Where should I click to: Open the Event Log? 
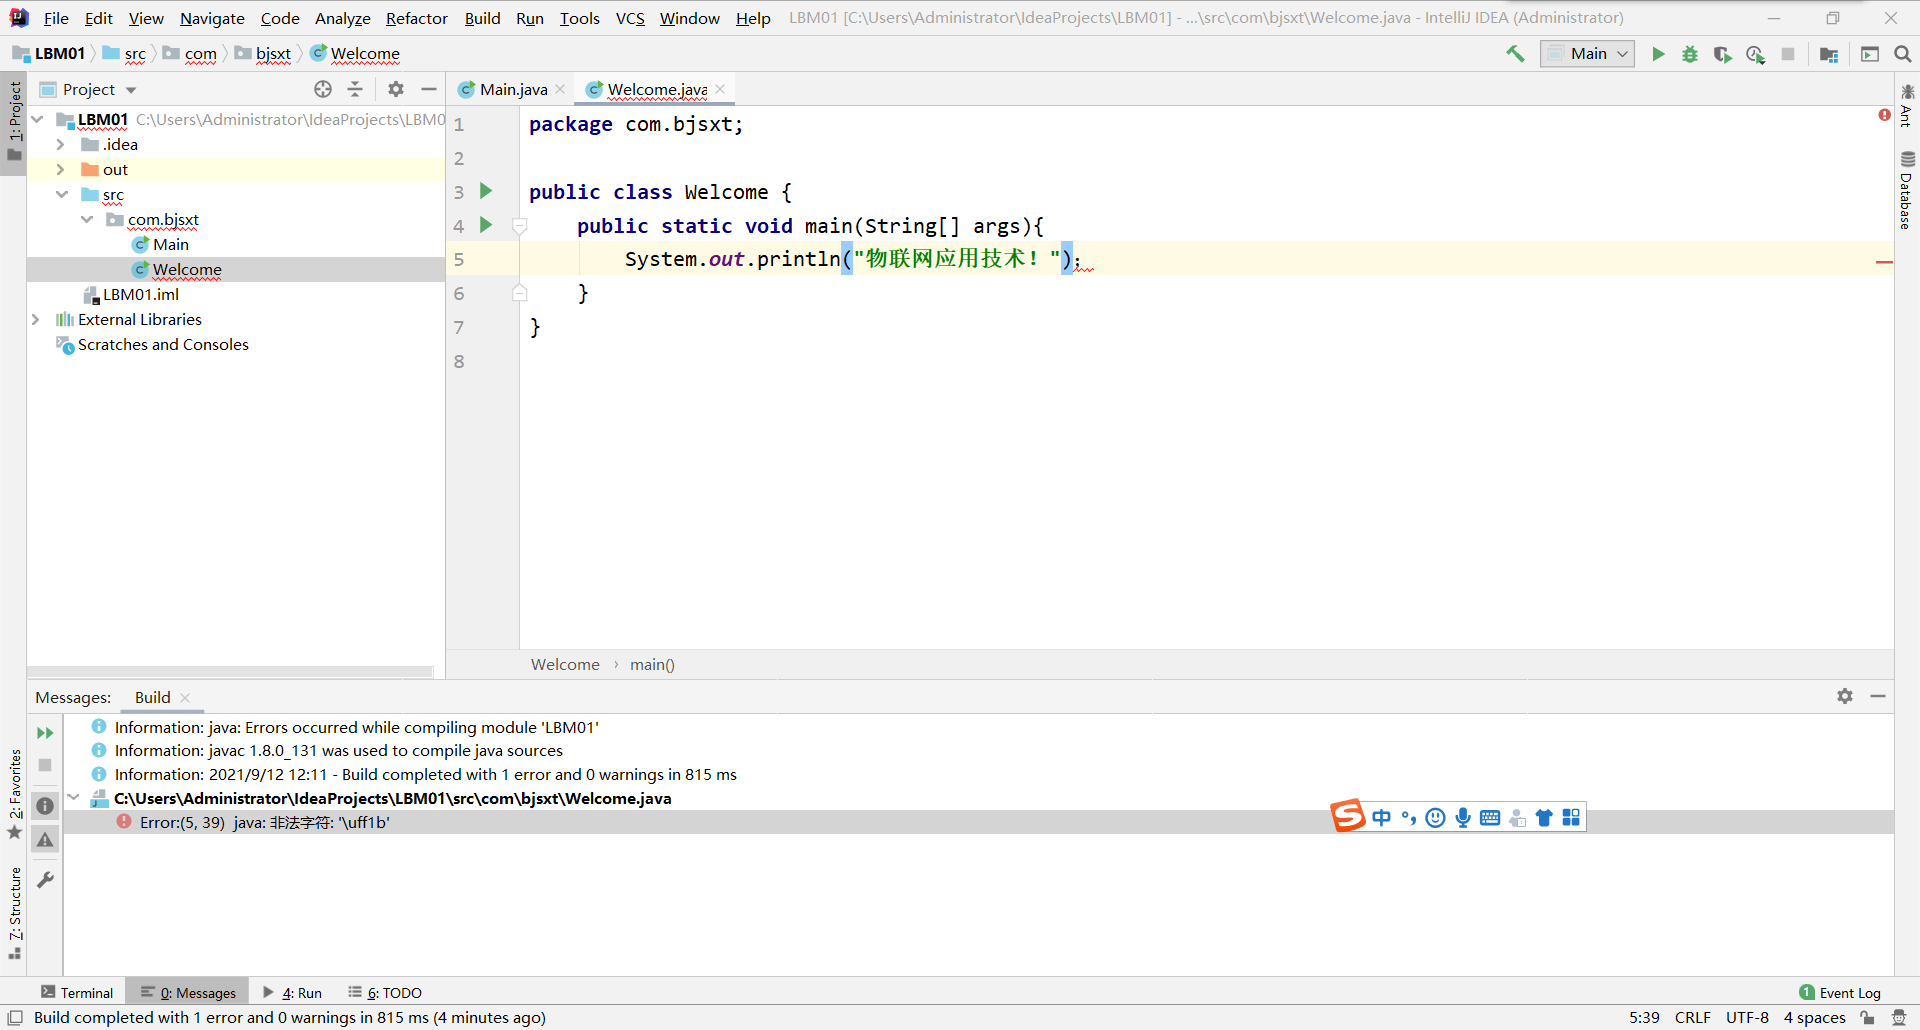point(1839,992)
